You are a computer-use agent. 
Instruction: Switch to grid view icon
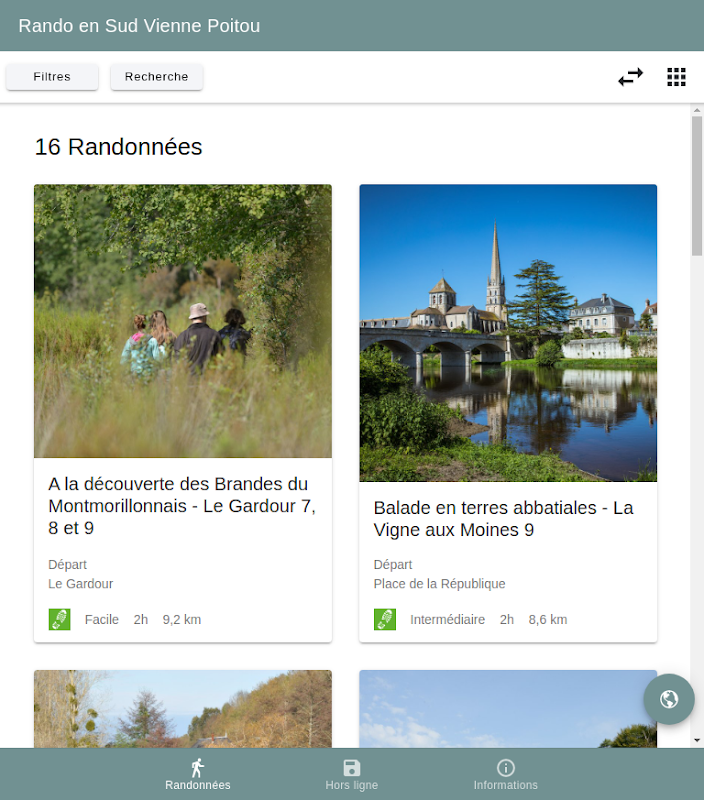pyautogui.click(x=676, y=77)
